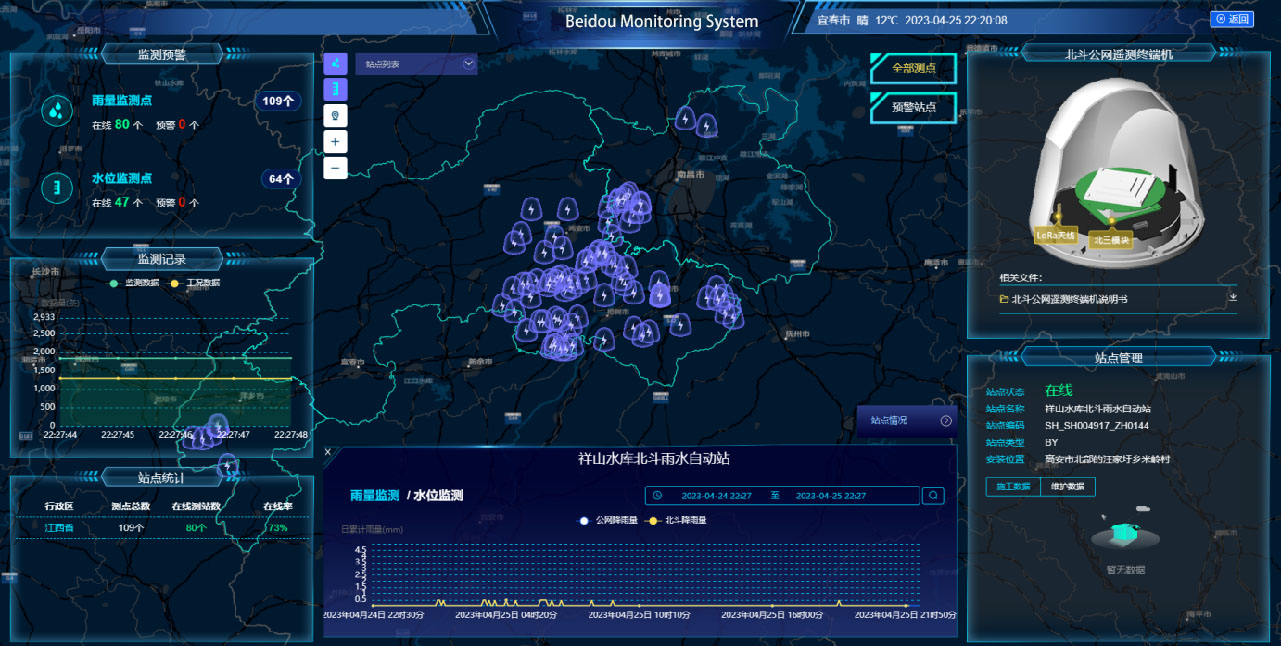The width and height of the screenshot is (1281, 646).
Task: Toggle the 工况数据 legend series
Action: [x=195, y=283]
